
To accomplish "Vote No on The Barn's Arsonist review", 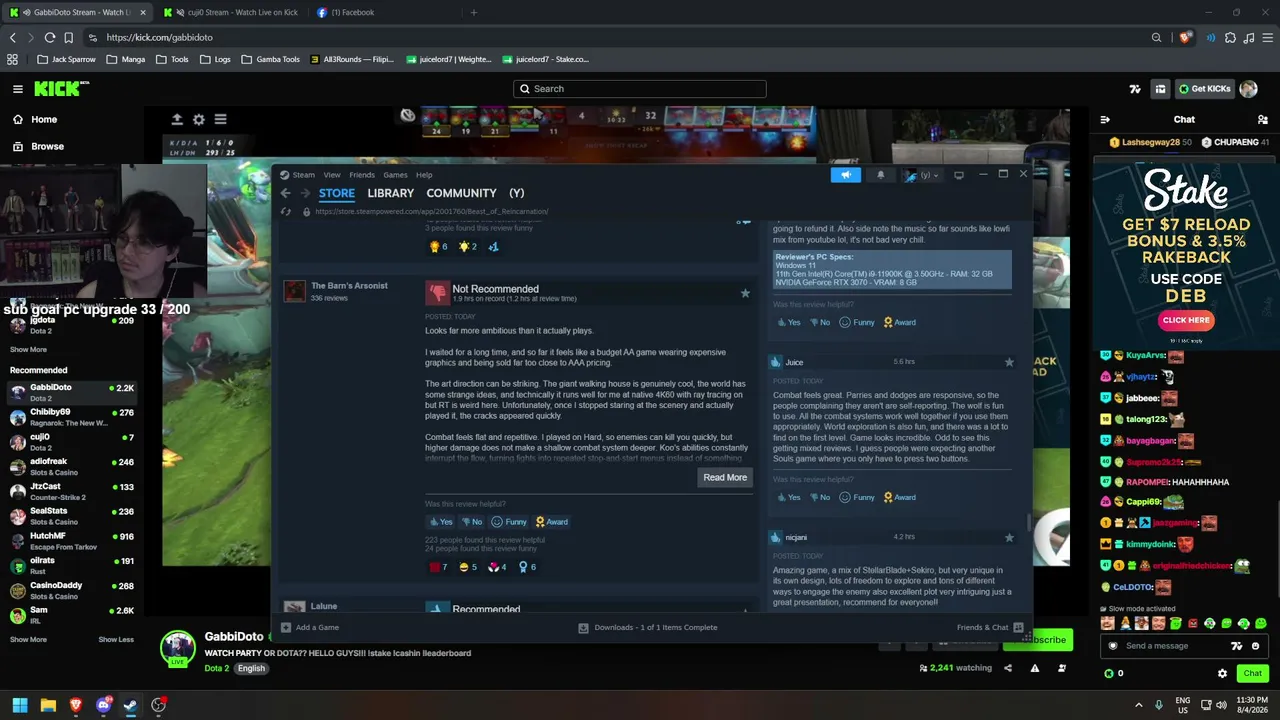I will (471, 522).
